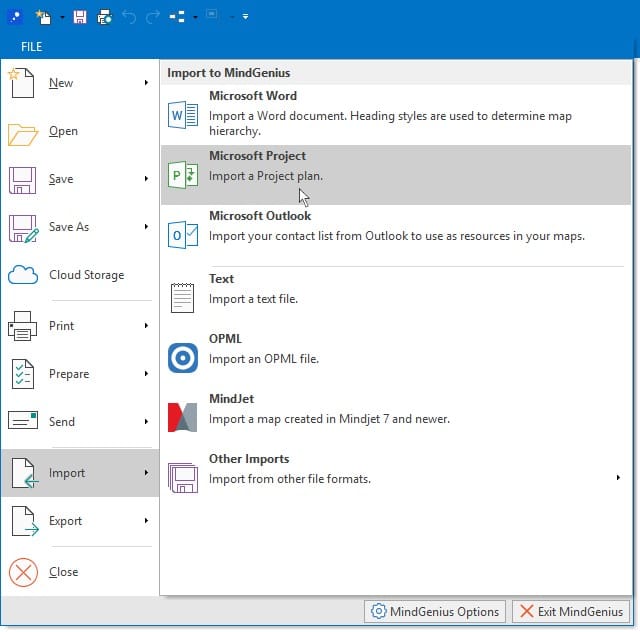Open the Customize Quick Access Toolbar arrow
This screenshot has height=632, width=640.
pyautogui.click(x=245, y=17)
